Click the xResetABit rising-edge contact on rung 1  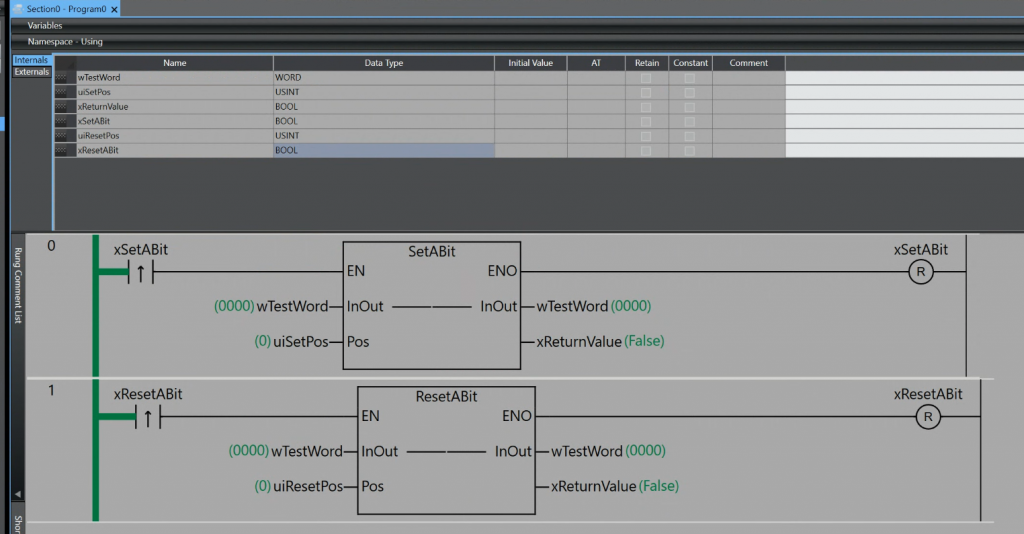pos(148,417)
